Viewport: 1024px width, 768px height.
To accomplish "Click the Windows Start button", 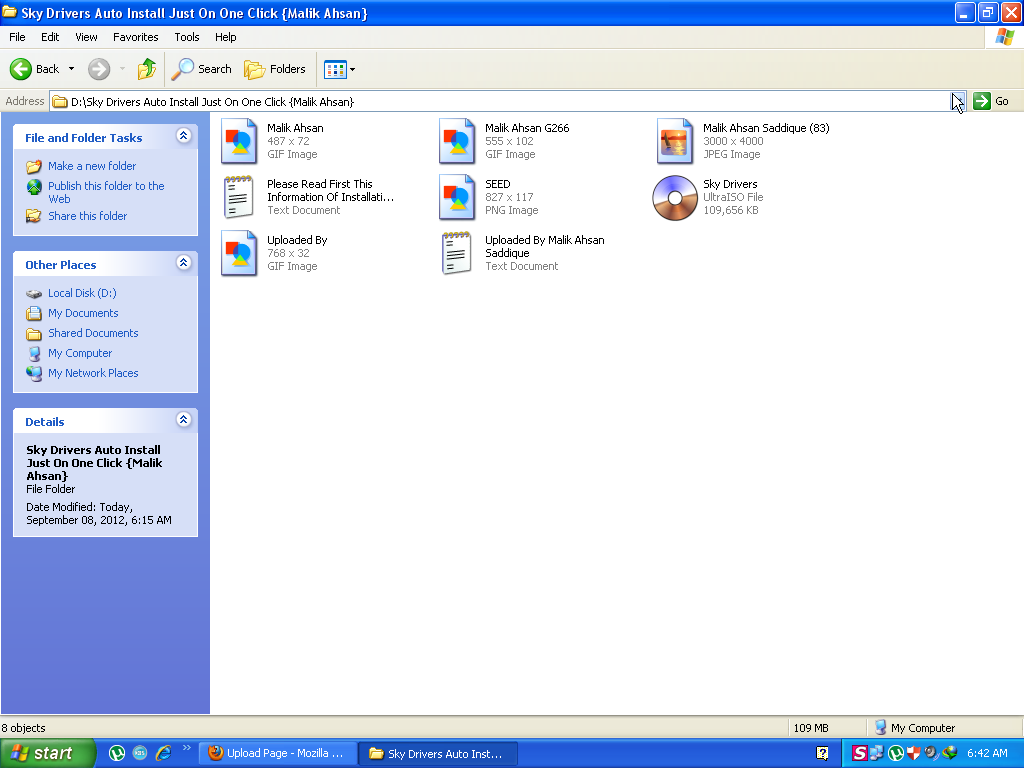I will pos(47,753).
